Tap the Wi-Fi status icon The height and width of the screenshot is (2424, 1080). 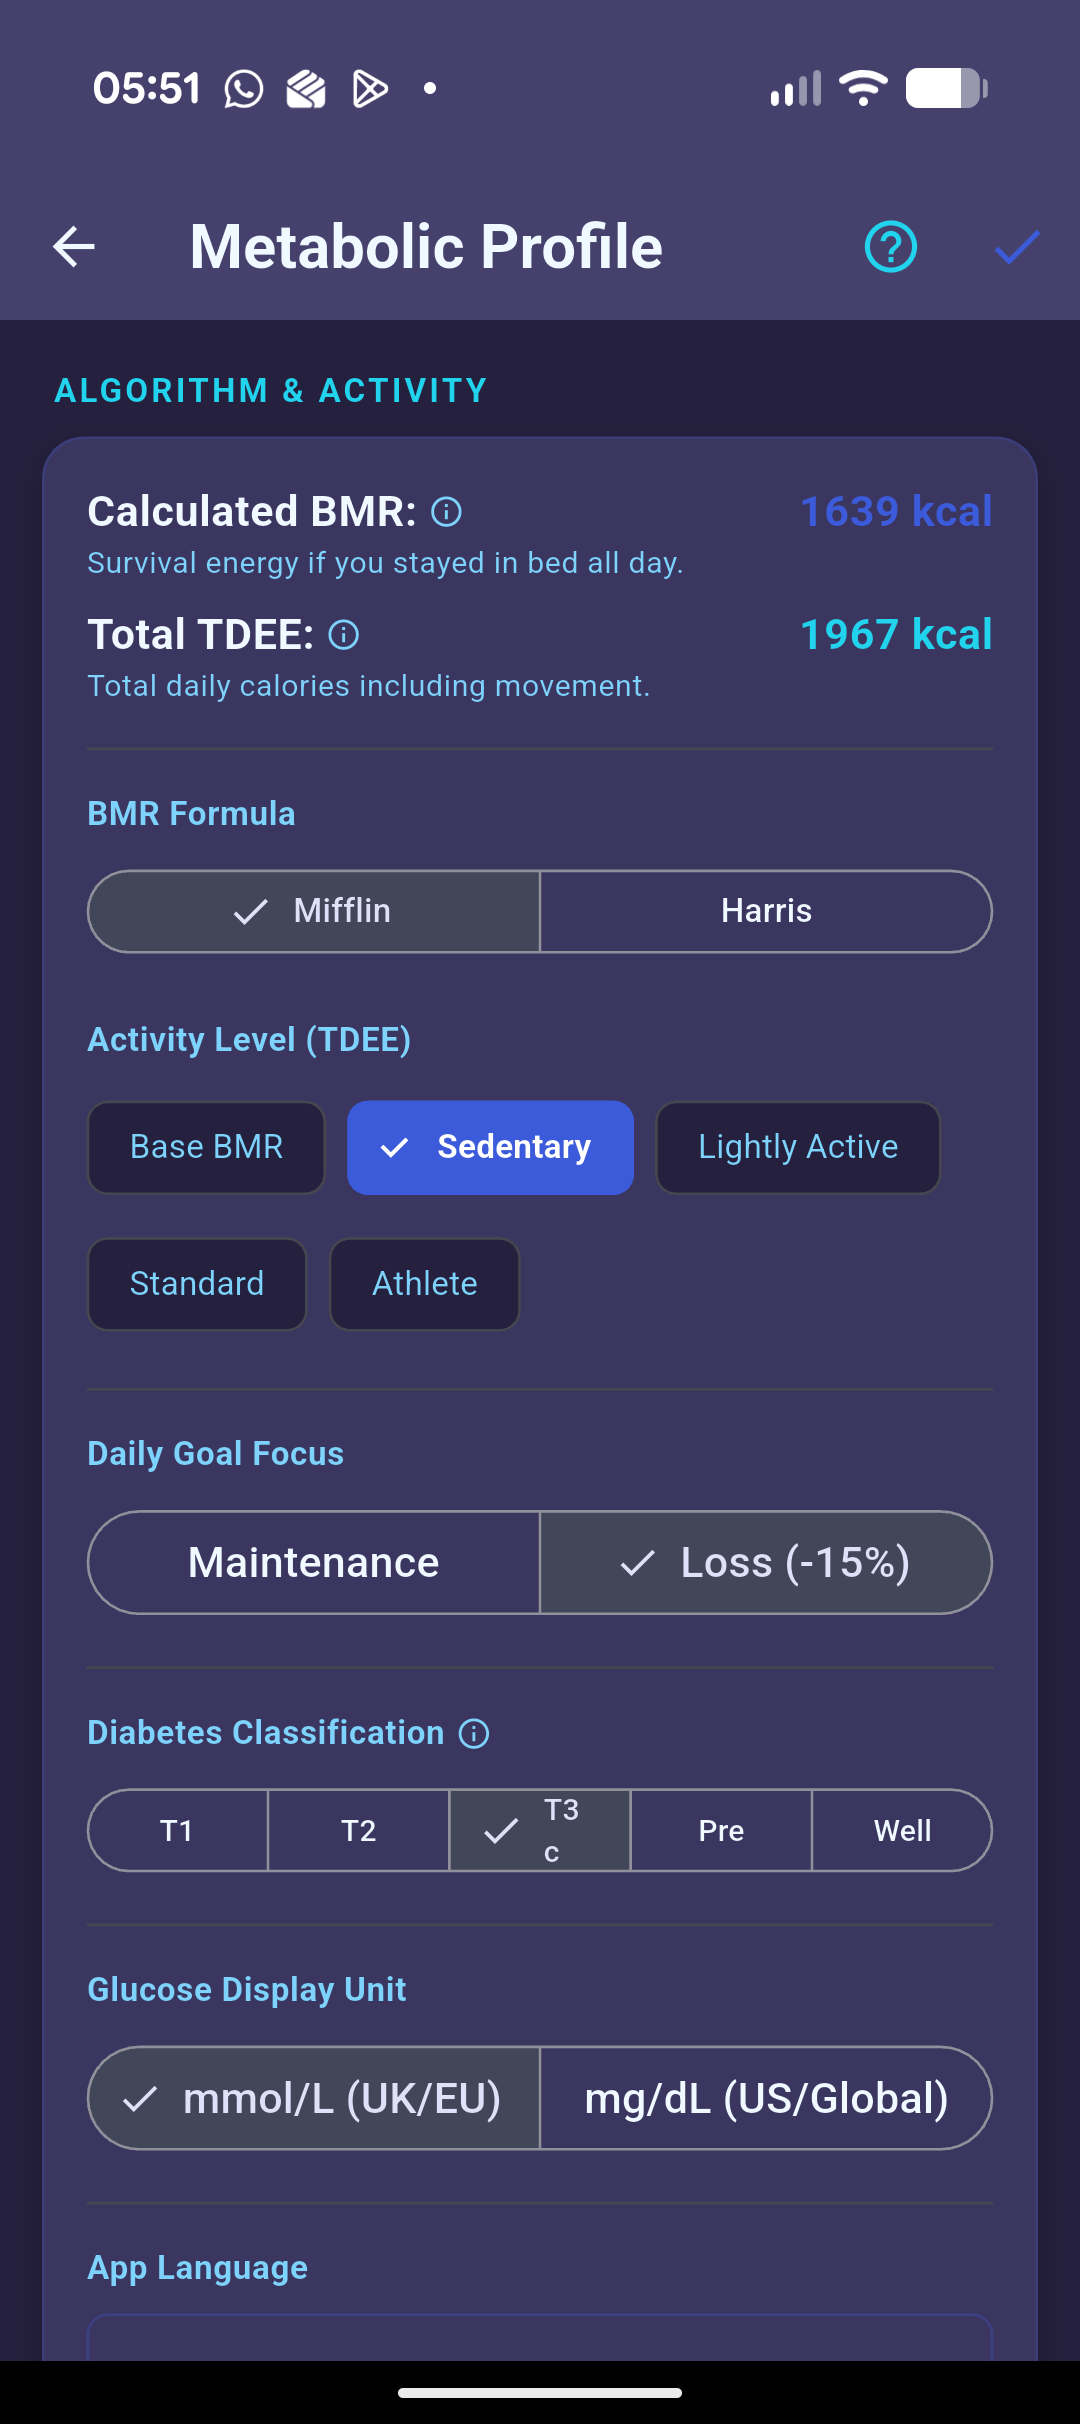(863, 89)
